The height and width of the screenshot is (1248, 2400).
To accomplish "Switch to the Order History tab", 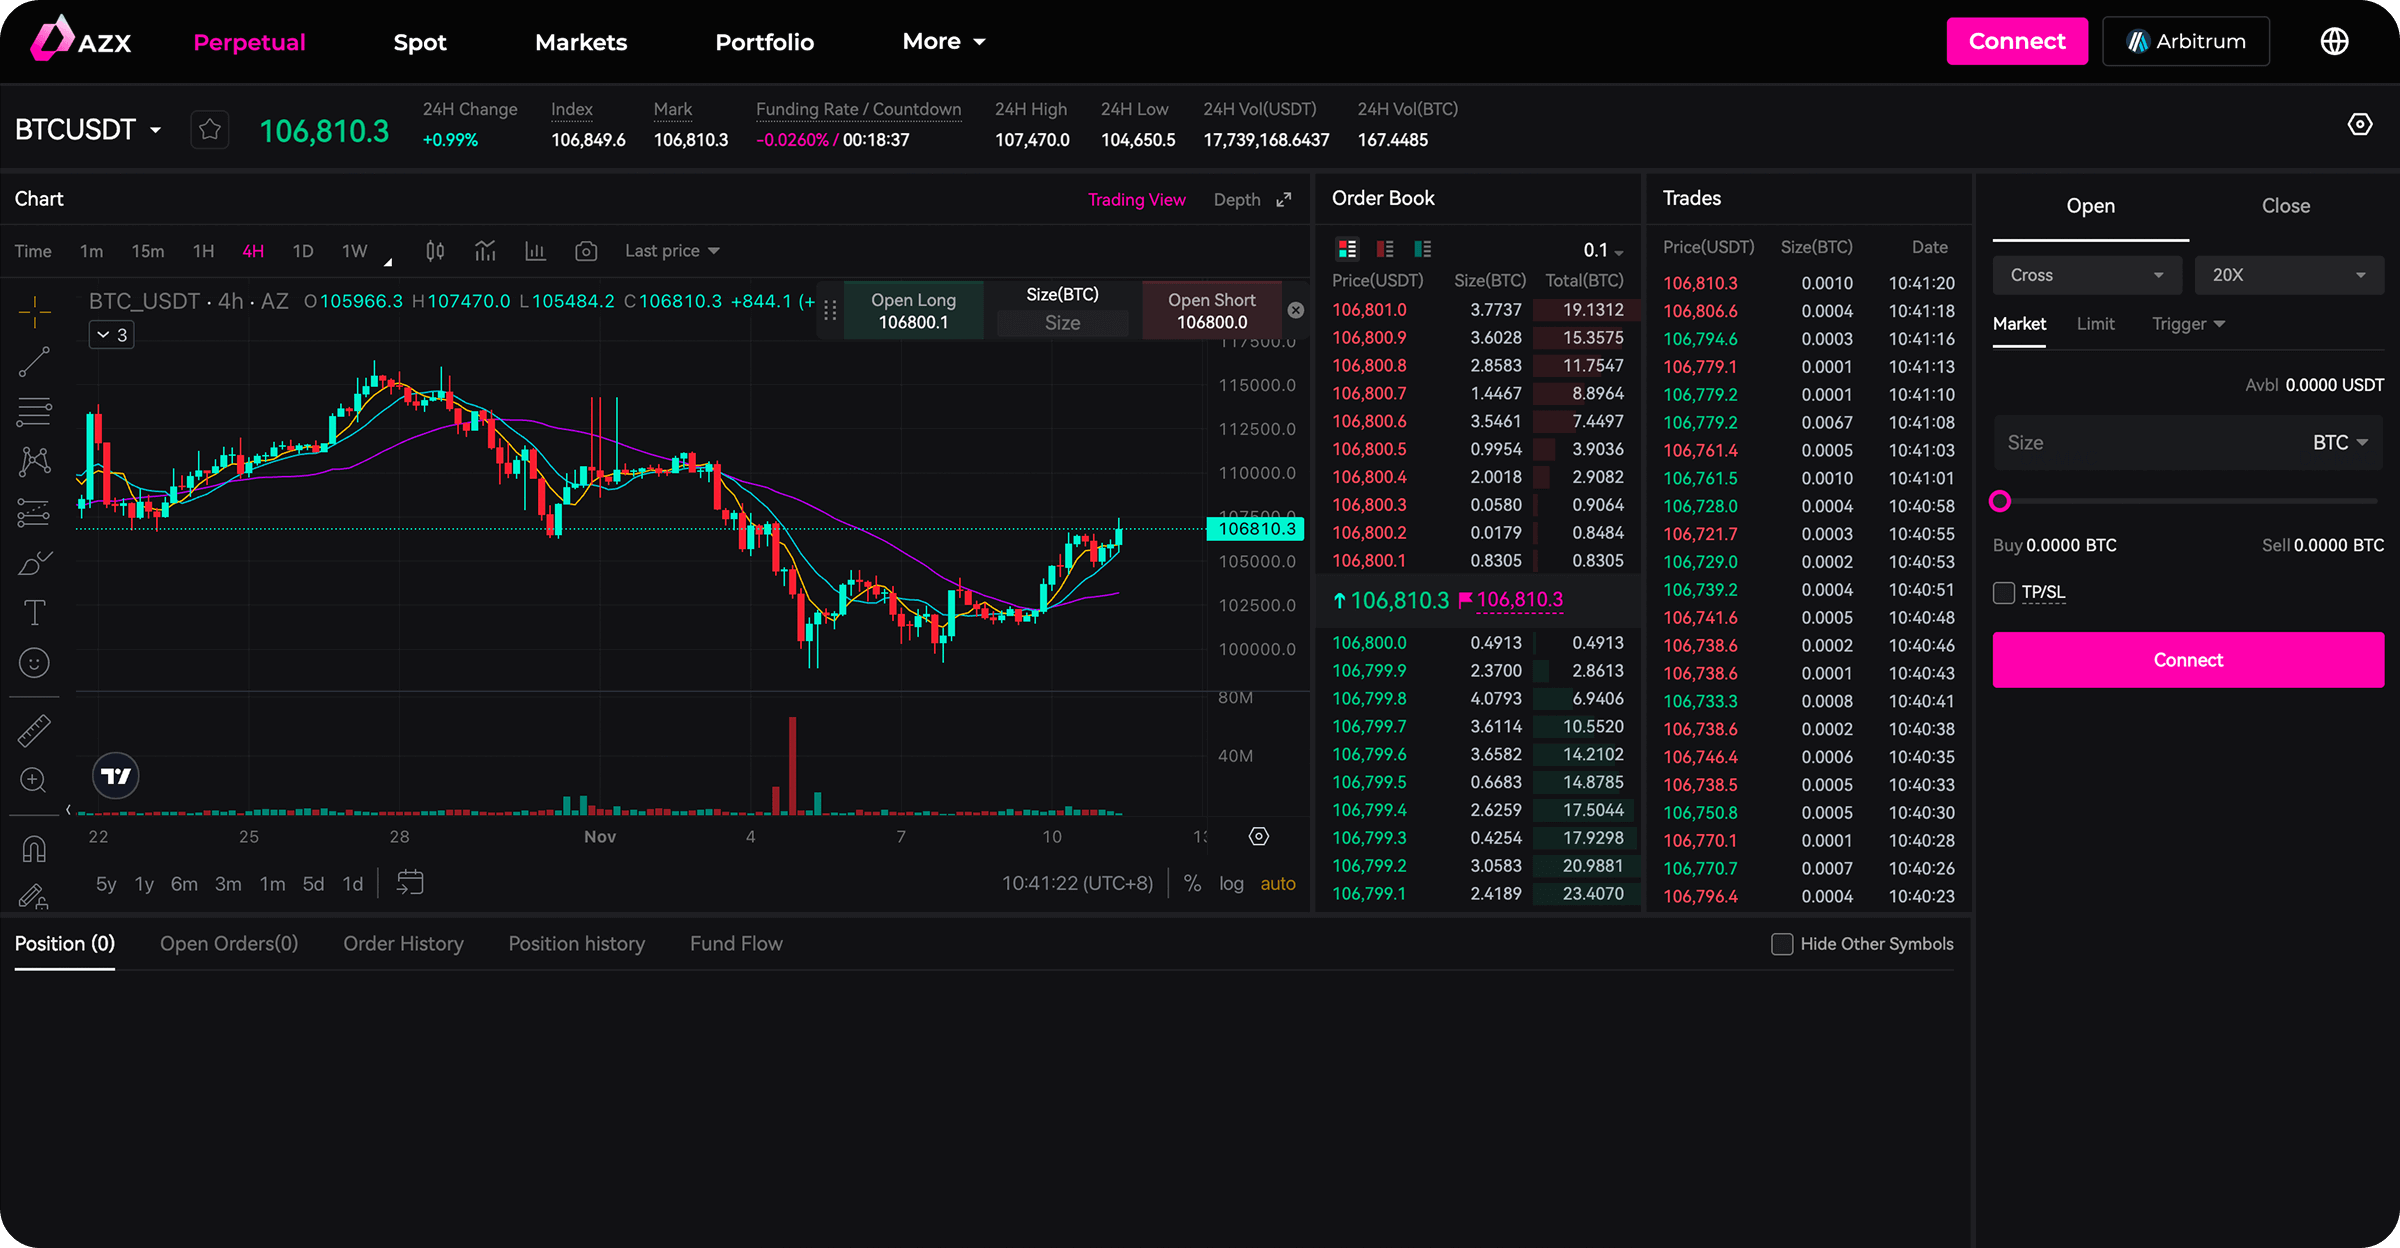I will tap(403, 944).
